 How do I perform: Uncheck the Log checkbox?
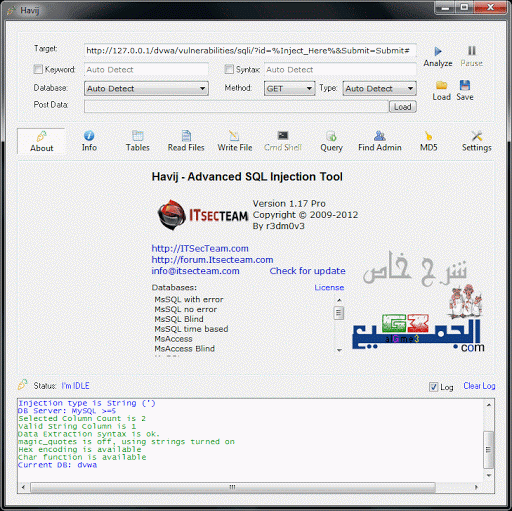coord(433,387)
